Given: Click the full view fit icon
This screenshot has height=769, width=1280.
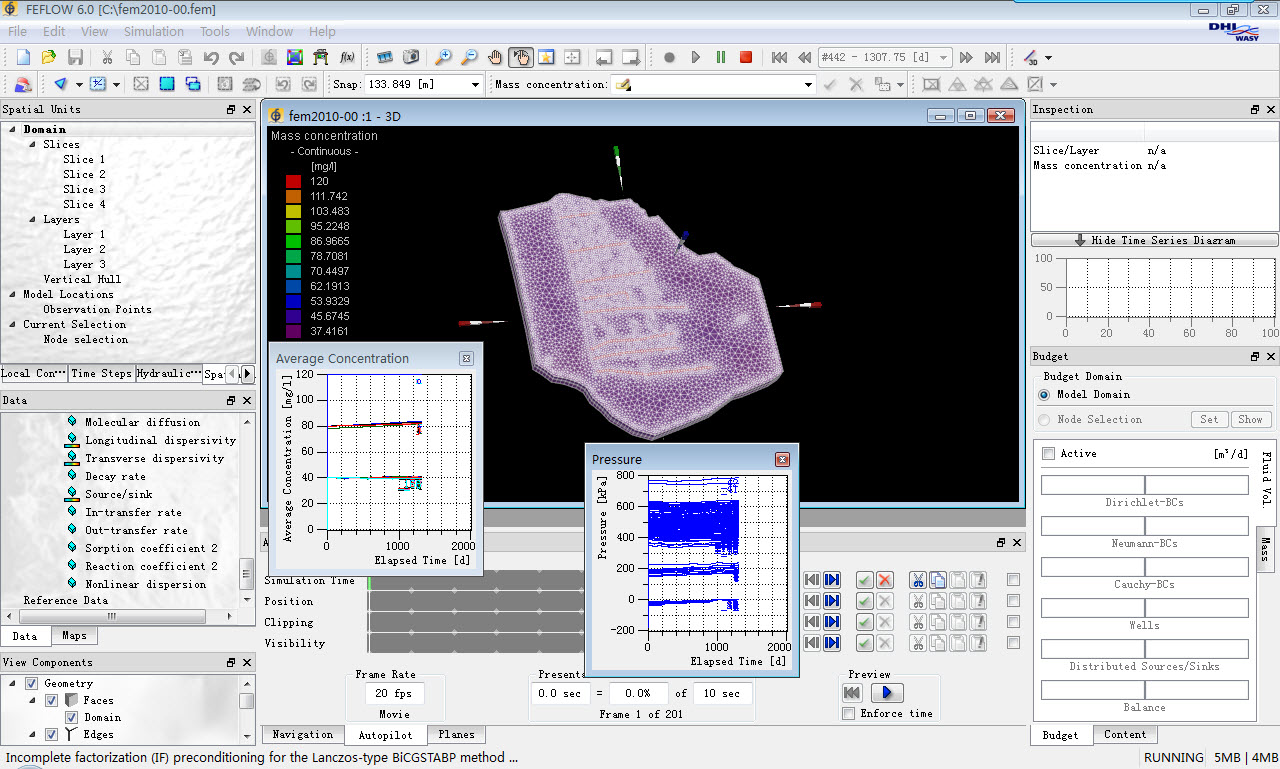Looking at the screenshot, I should [x=572, y=57].
